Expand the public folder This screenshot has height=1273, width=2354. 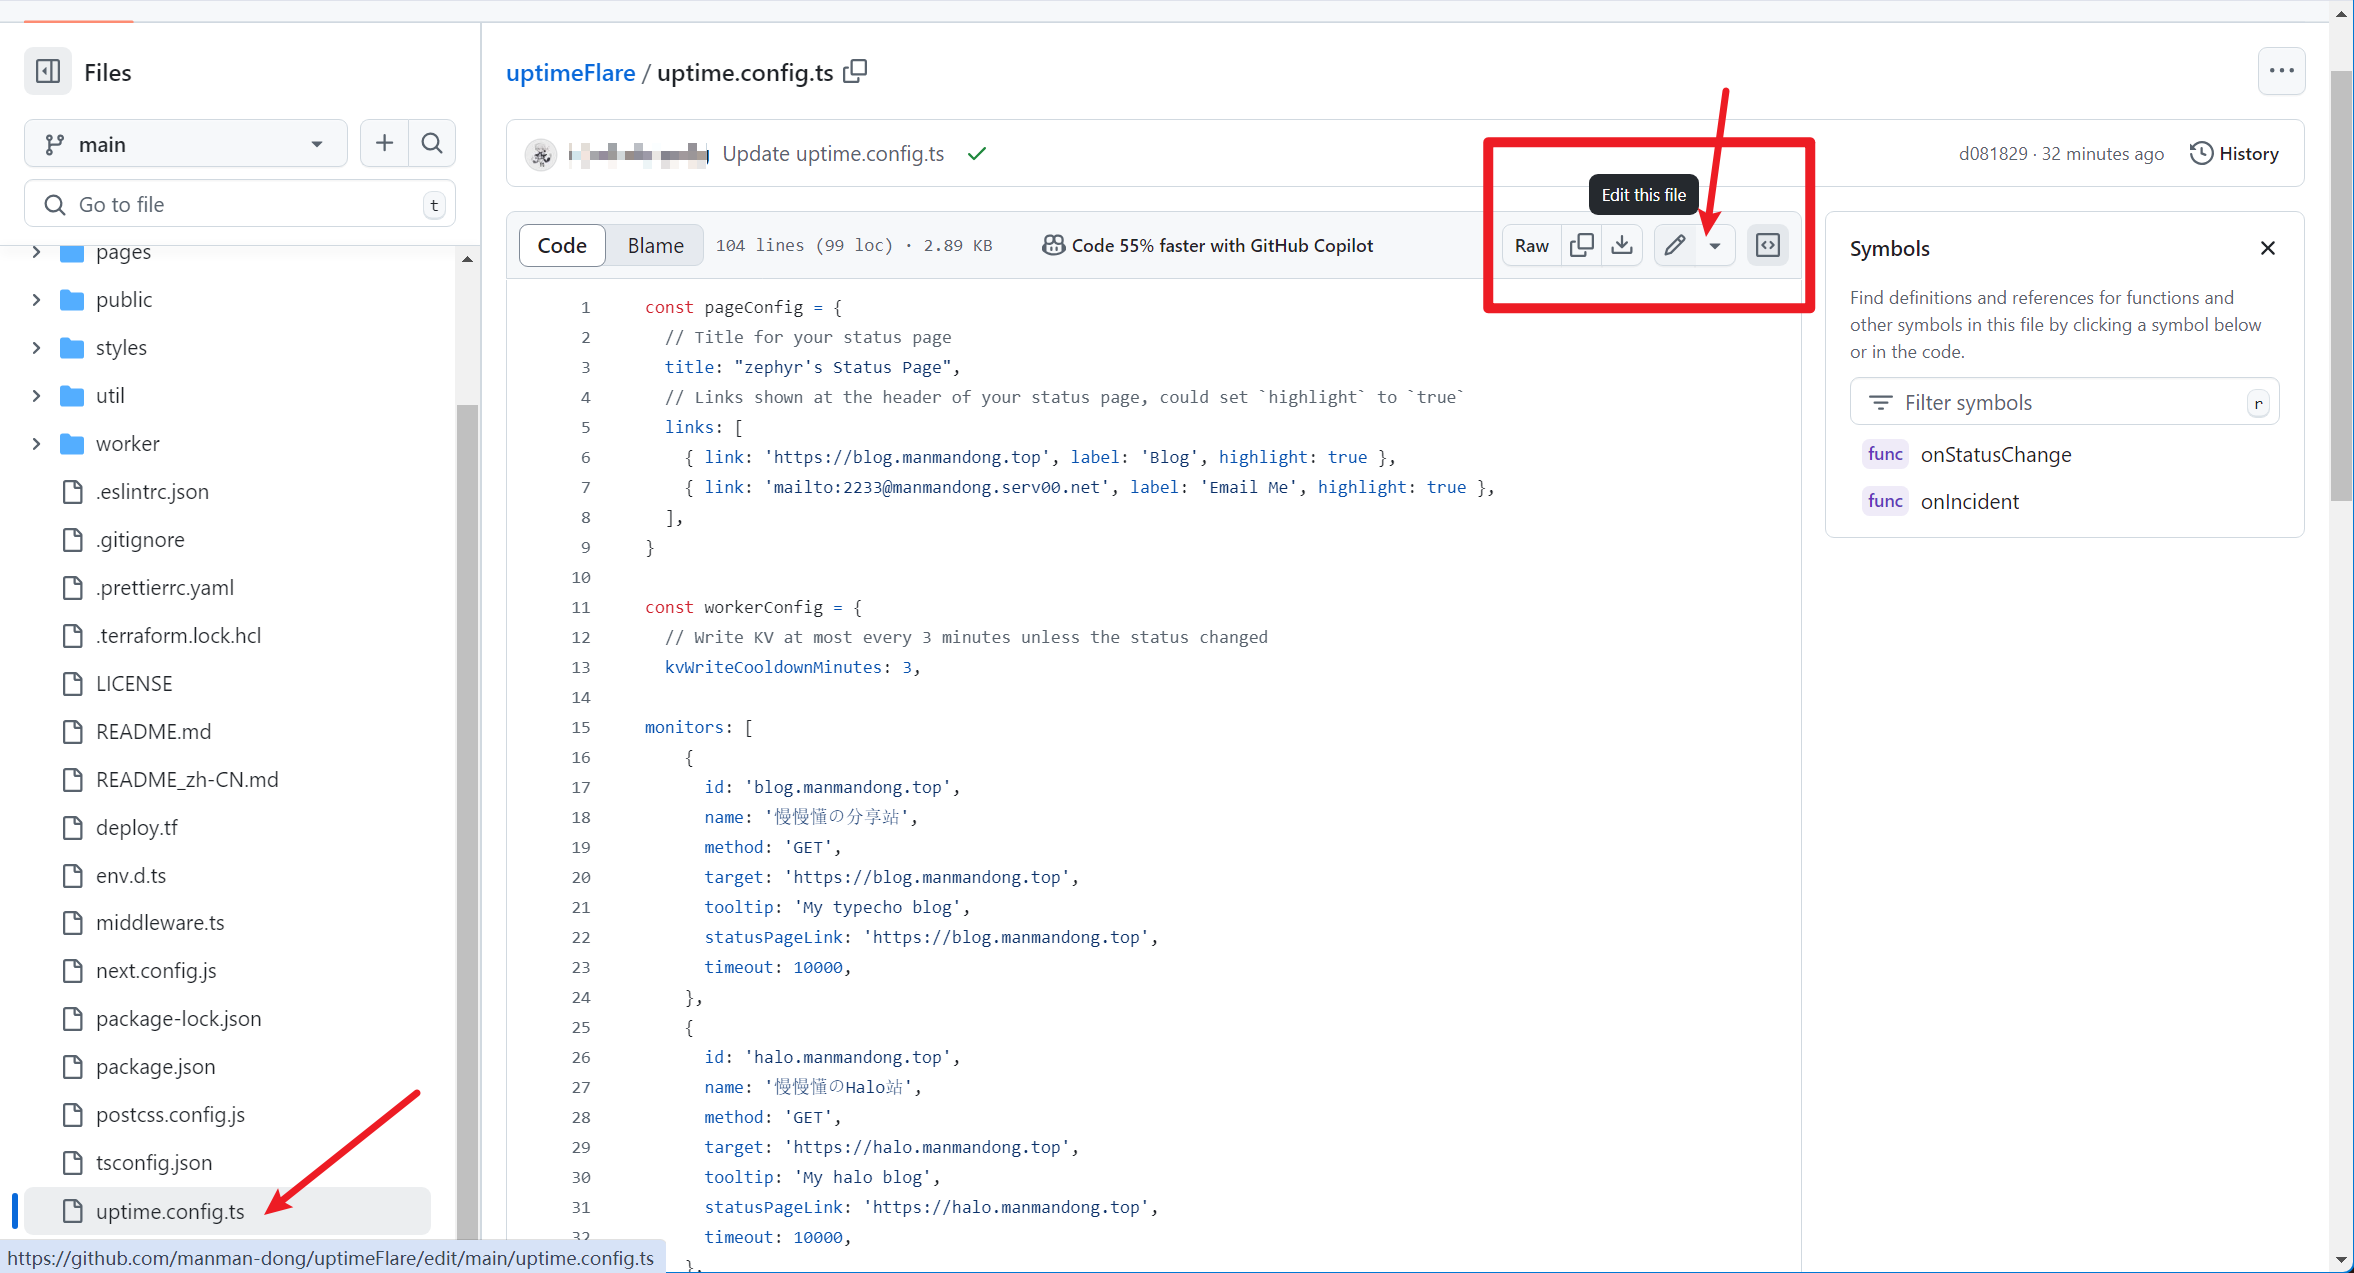click(37, 300)
